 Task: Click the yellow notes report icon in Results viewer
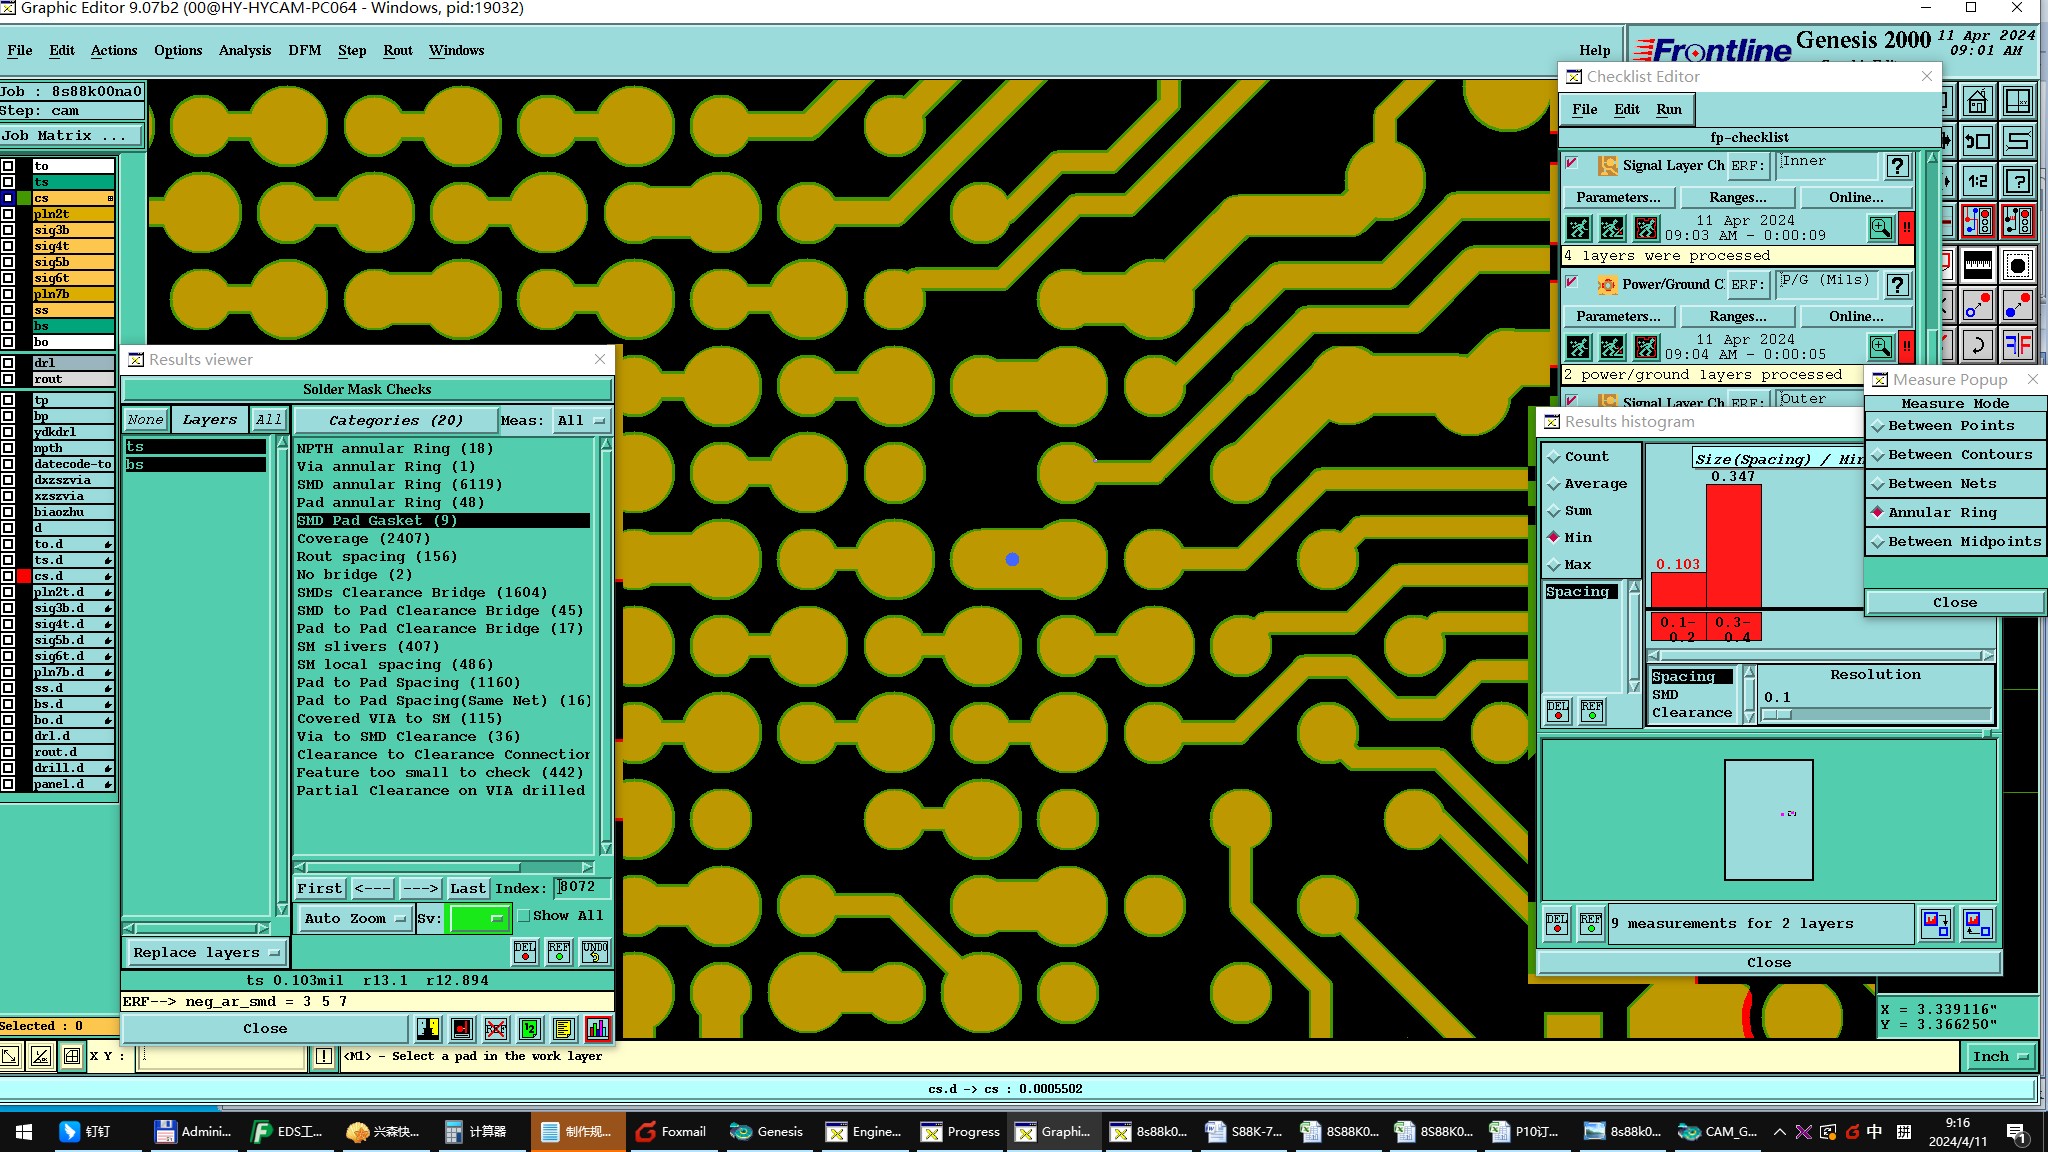pyautogui.click(x=563, y=1028)
